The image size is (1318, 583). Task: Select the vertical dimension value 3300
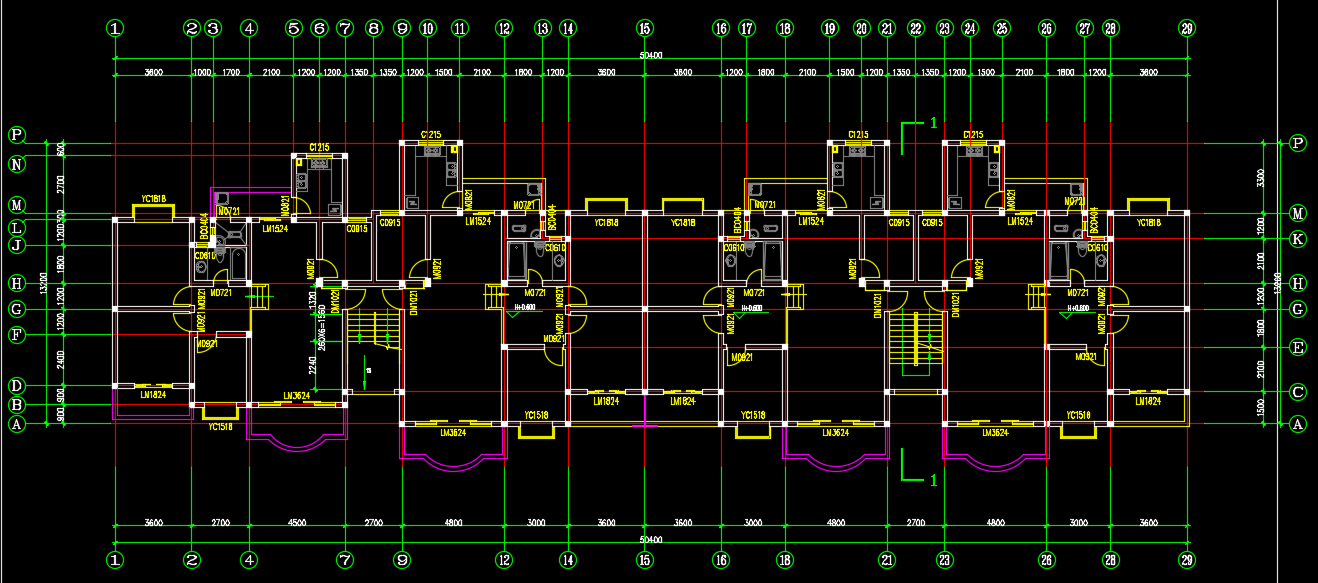point(1262,178)
